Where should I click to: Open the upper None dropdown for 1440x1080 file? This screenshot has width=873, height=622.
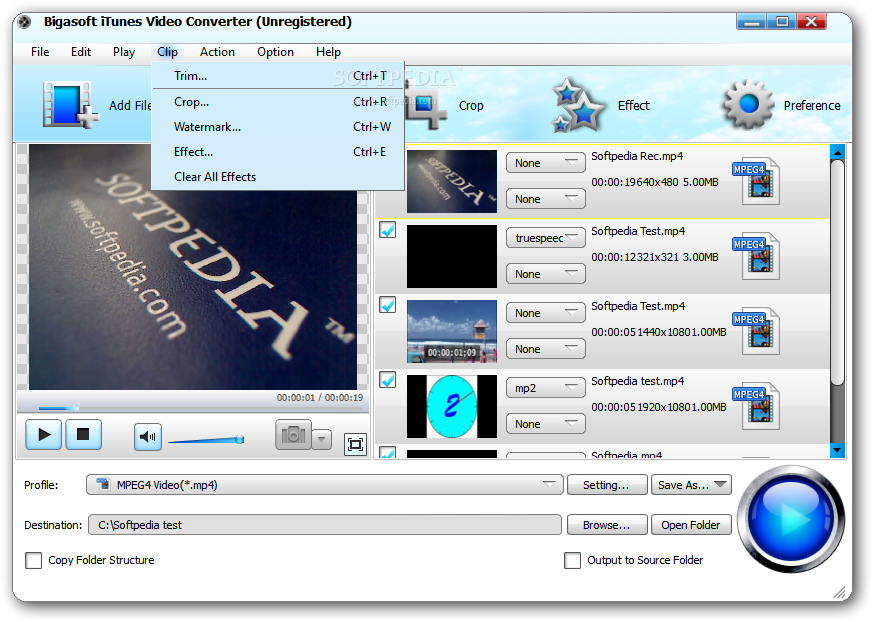(546, 313)
